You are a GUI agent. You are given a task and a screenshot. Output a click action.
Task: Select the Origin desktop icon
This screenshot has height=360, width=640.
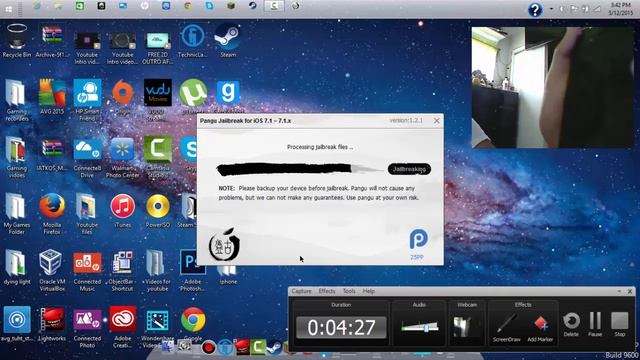click(122, 97)
